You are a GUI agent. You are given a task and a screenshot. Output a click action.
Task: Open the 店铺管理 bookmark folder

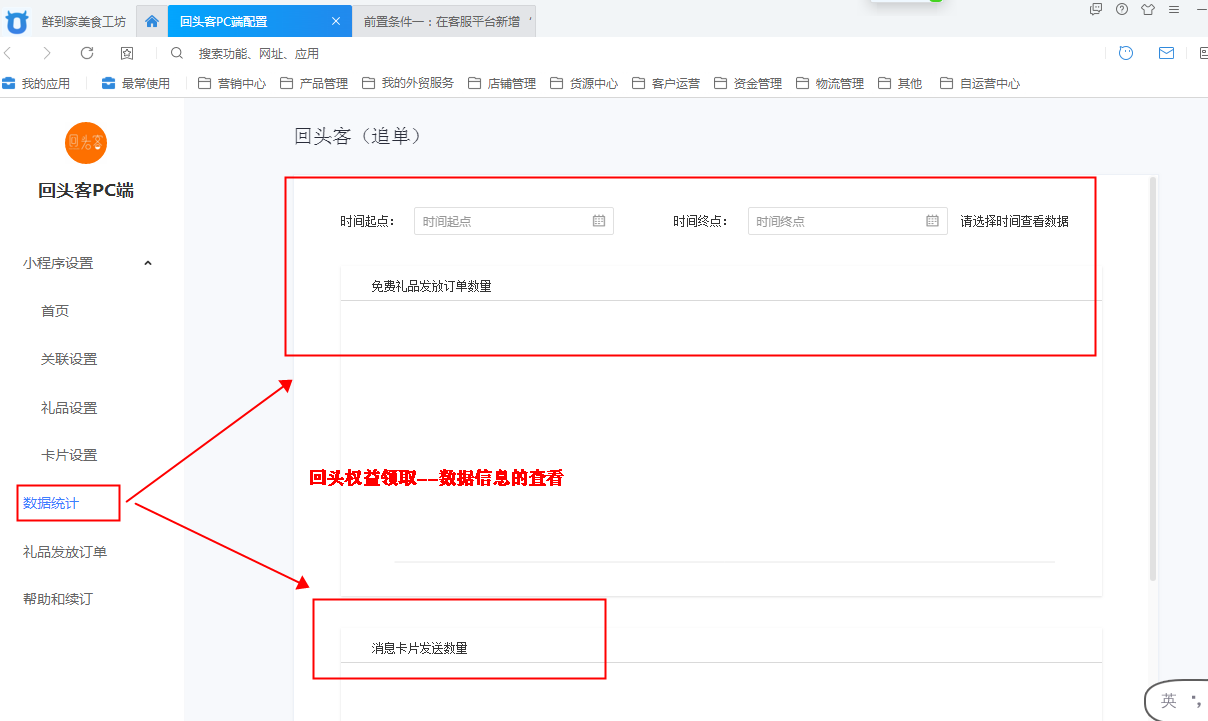[502, 84]
